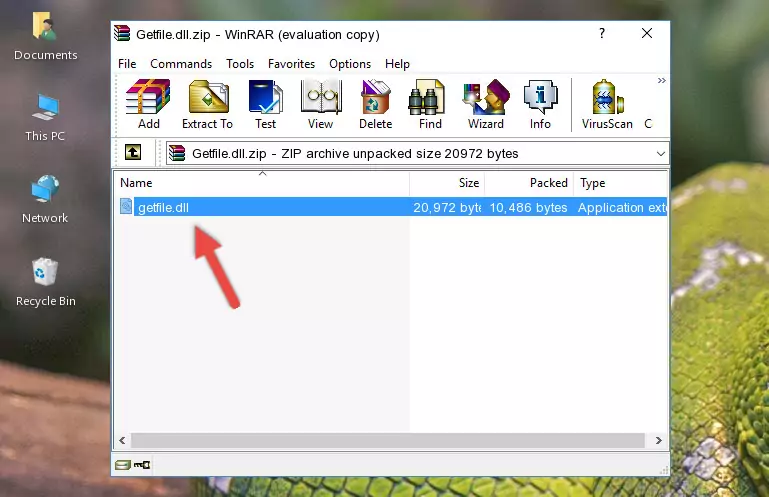Show archive Info
Image resolution: width=769 pixels, height=497 pixels.
(540, 105)
